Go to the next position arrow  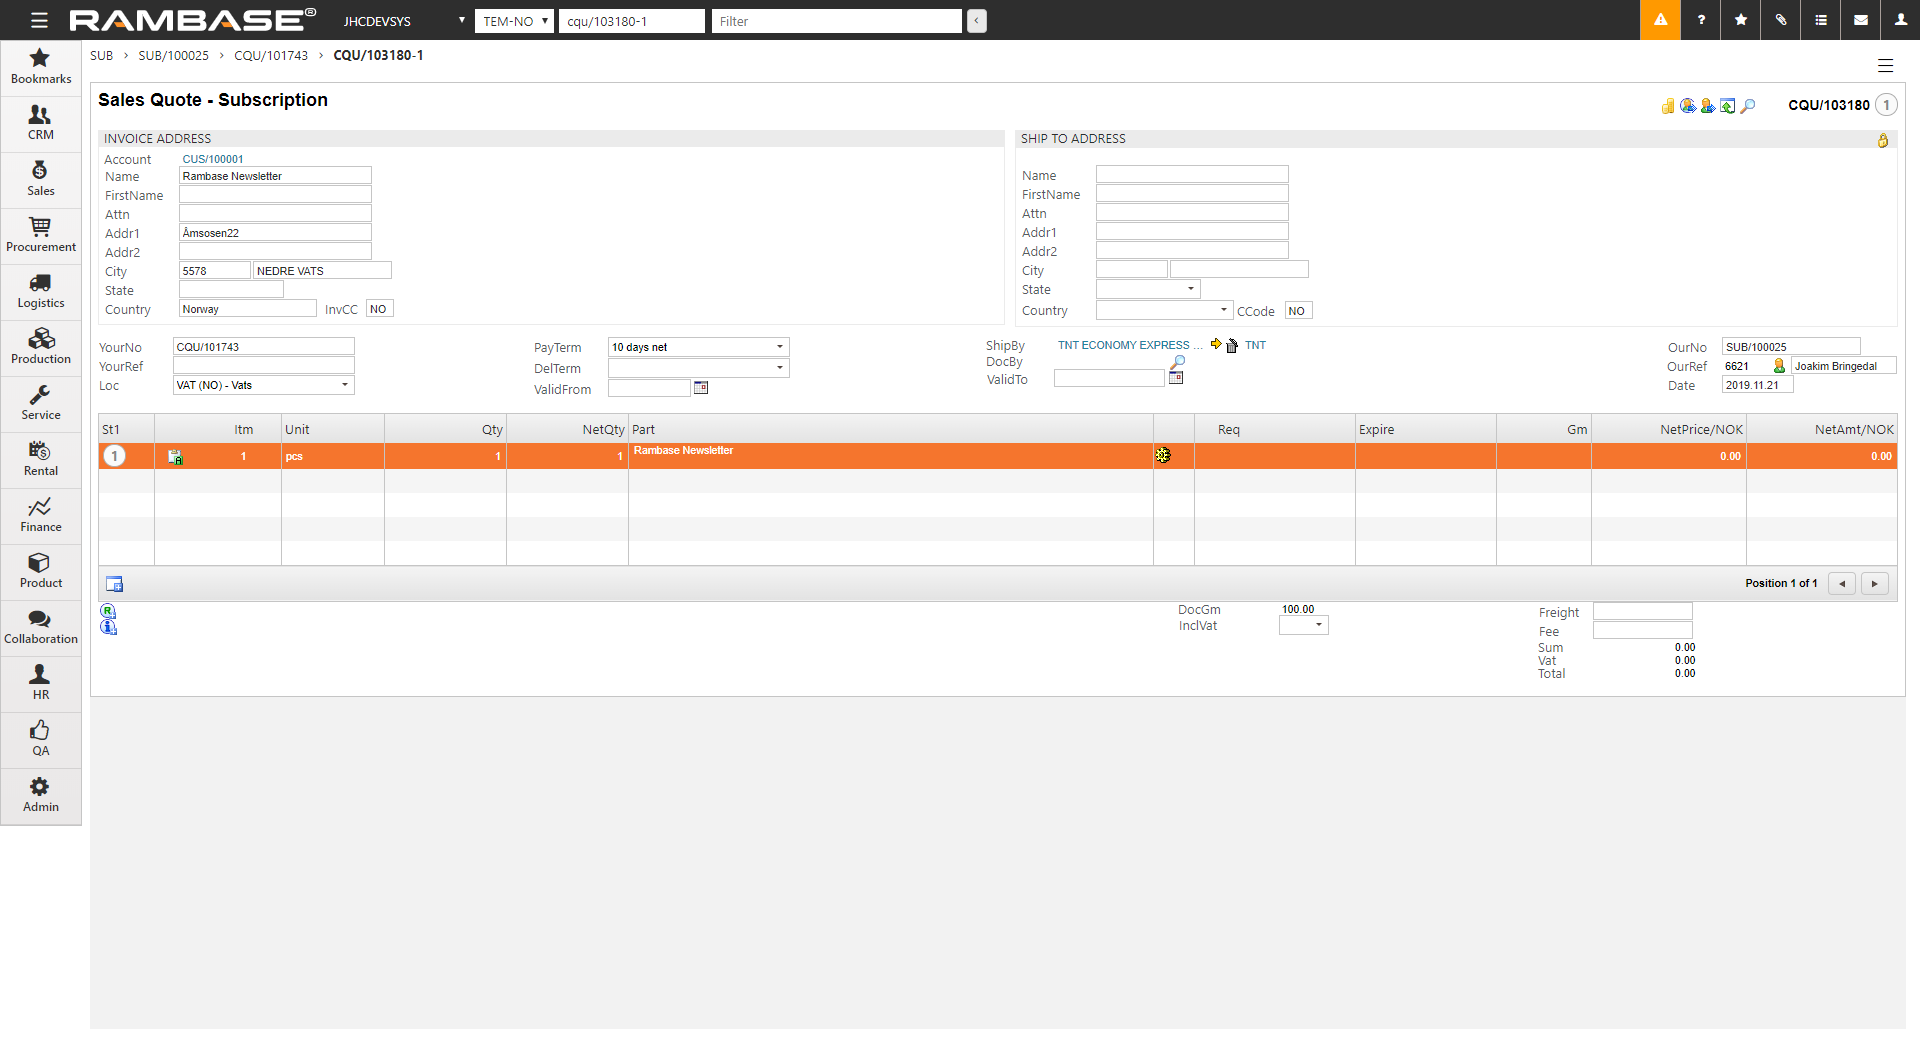(1874, 584)
